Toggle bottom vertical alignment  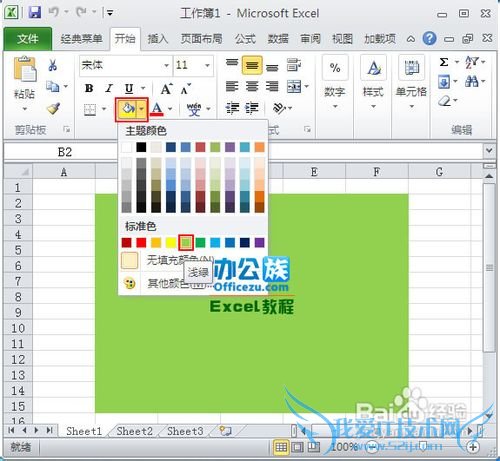coord(272,67)
